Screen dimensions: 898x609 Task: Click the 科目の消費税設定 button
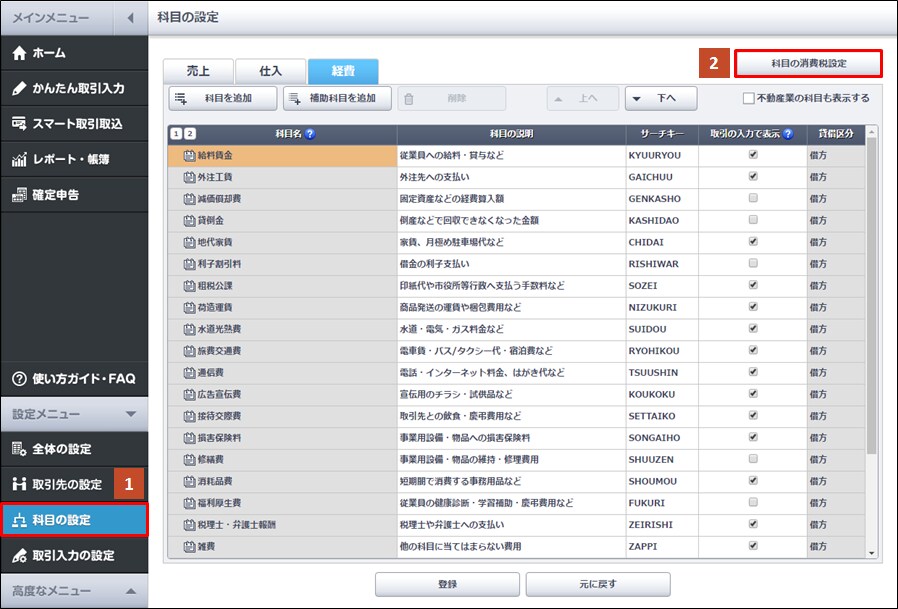pos(808,63)
